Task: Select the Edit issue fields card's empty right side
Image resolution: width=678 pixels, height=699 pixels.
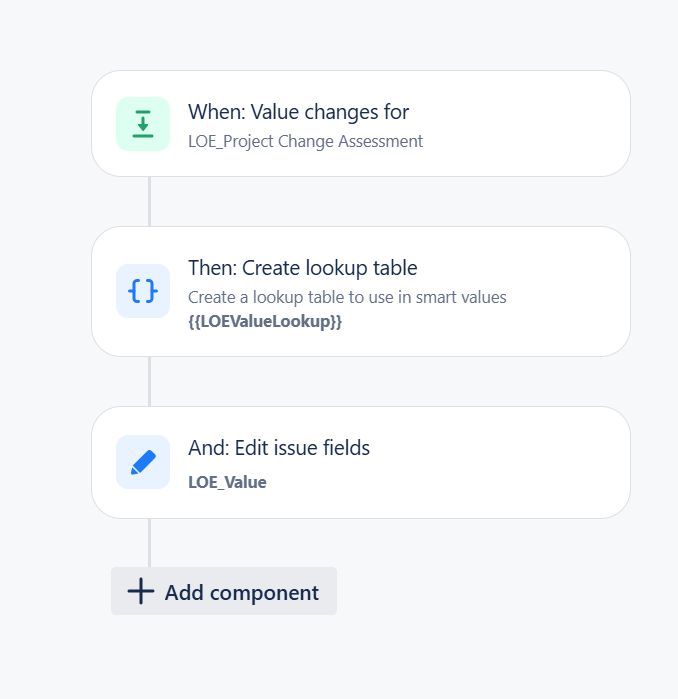Action: 499,462
